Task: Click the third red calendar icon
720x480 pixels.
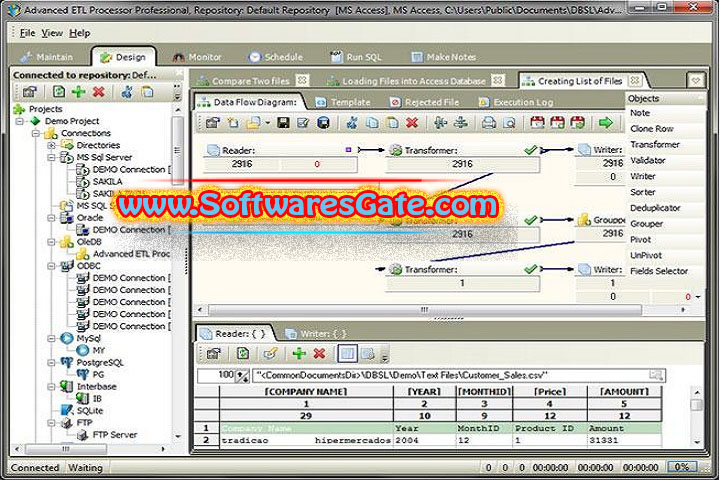Action: click(x=577, y=123)
